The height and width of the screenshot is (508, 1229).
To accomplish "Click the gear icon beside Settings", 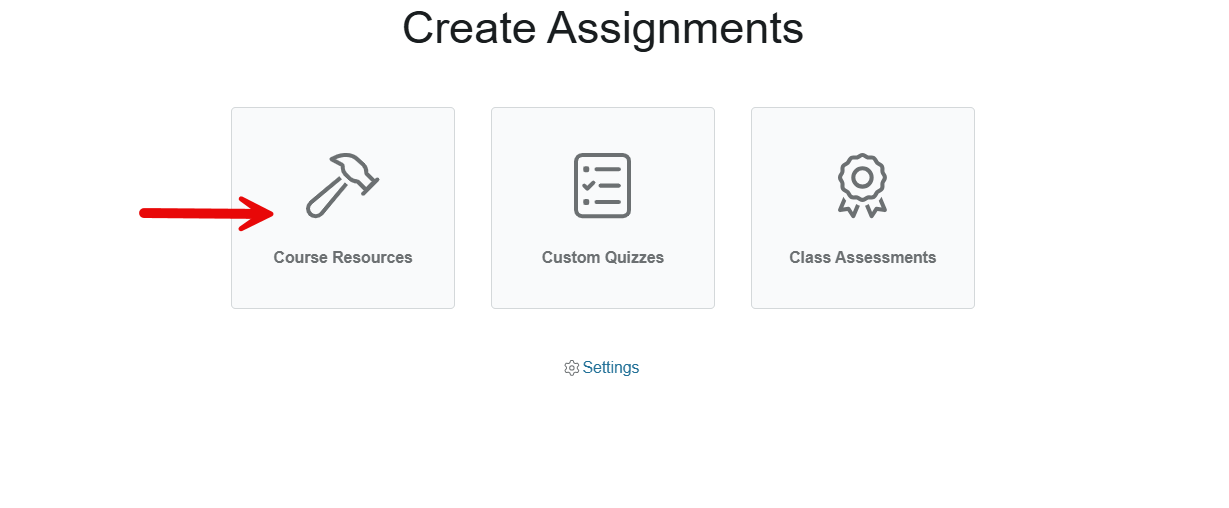I will [572, 368].
